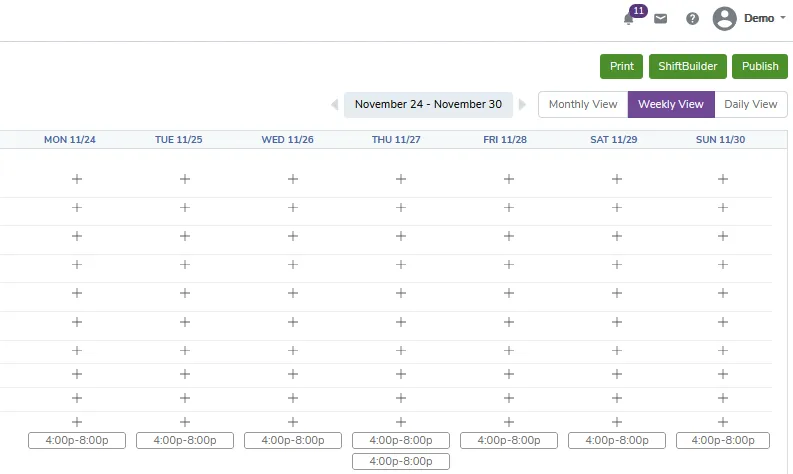The height and width of the screenshot is (474, 793).
Task: Add shift with topmost plus under SAT 11/29
Action: pos(617,179)
